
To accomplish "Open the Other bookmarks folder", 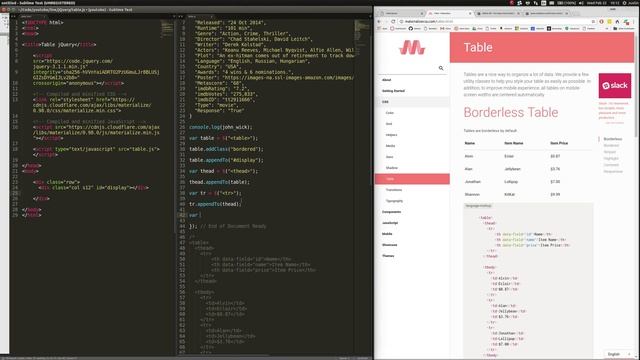I will tap(623, 29).
